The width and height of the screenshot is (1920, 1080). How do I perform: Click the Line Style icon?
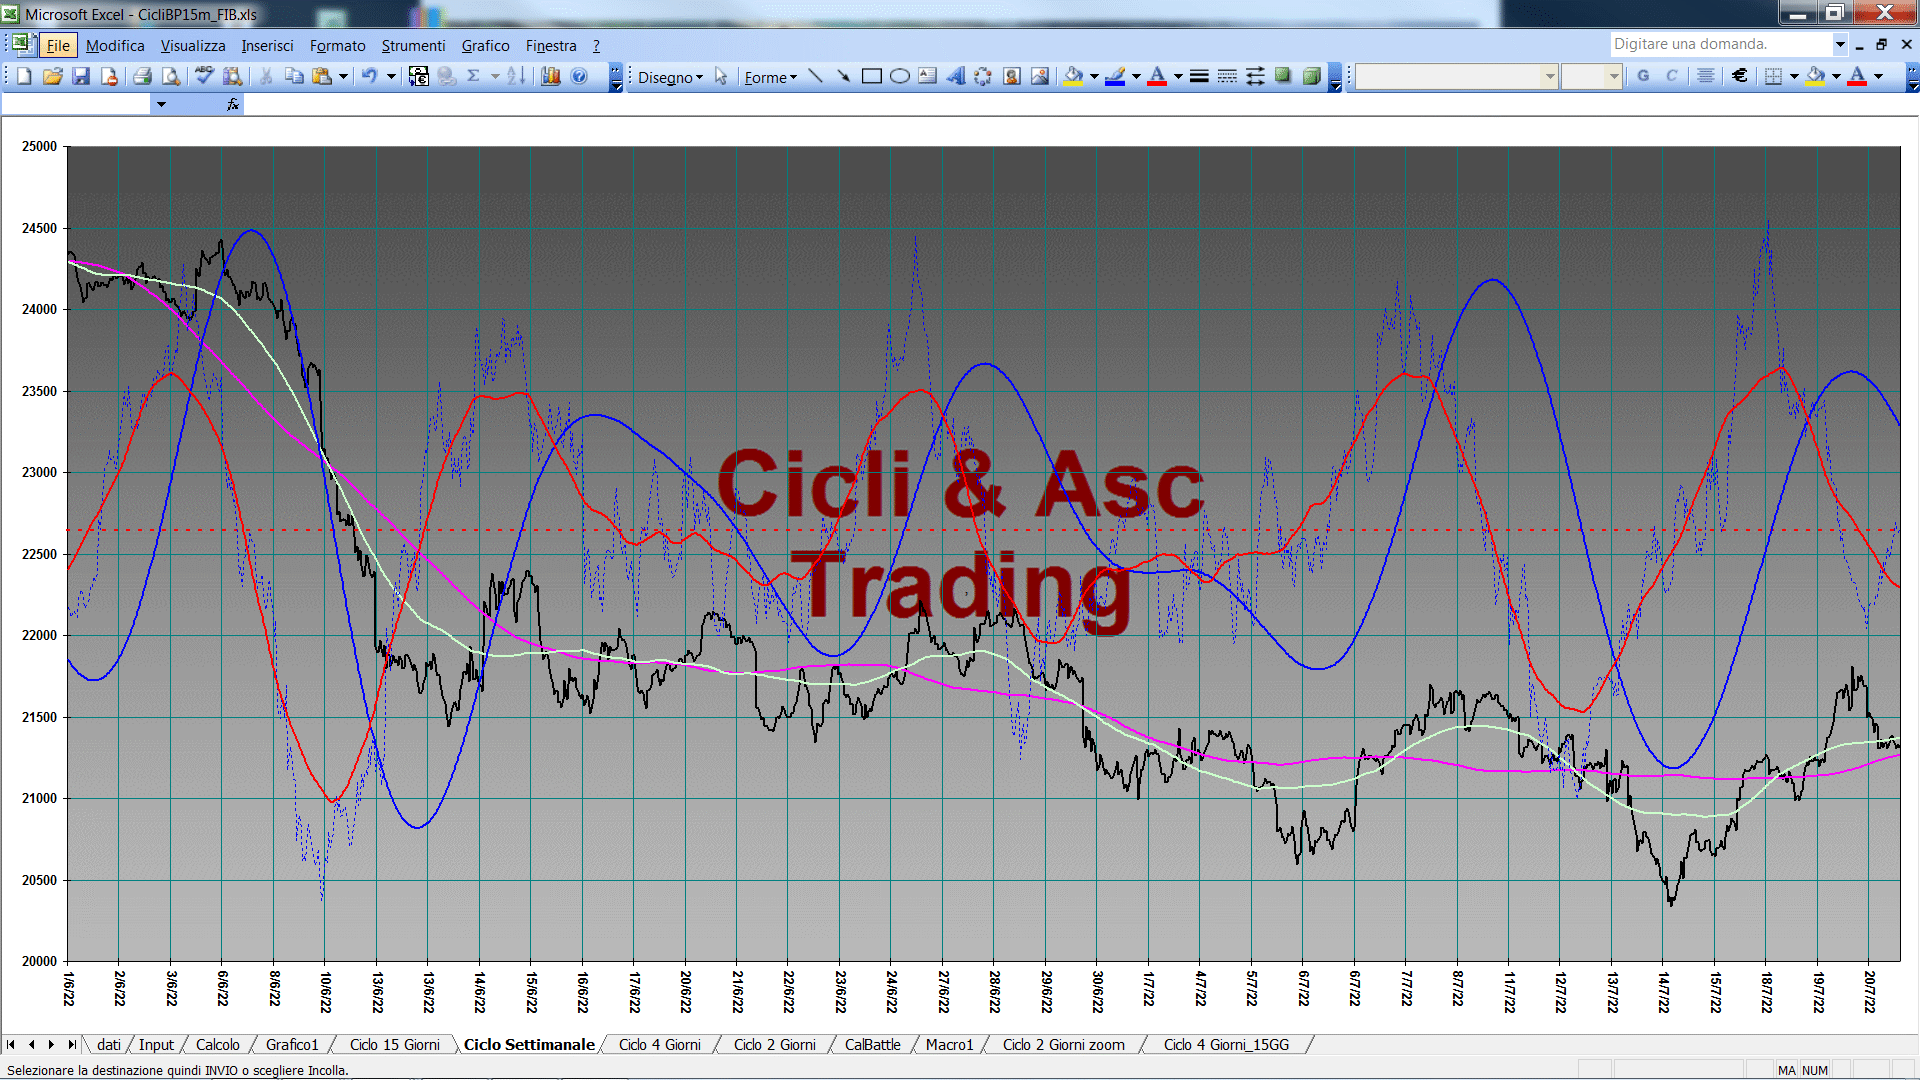(x=1199, y=76)
